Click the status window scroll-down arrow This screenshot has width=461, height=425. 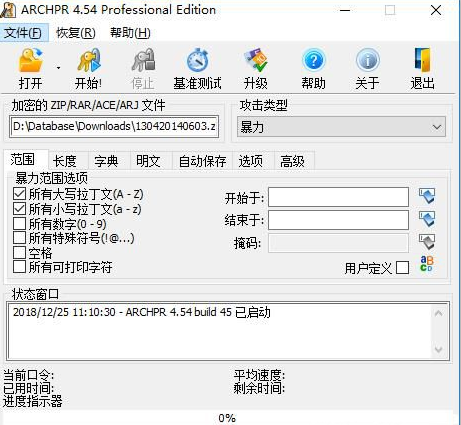(439, 349)
